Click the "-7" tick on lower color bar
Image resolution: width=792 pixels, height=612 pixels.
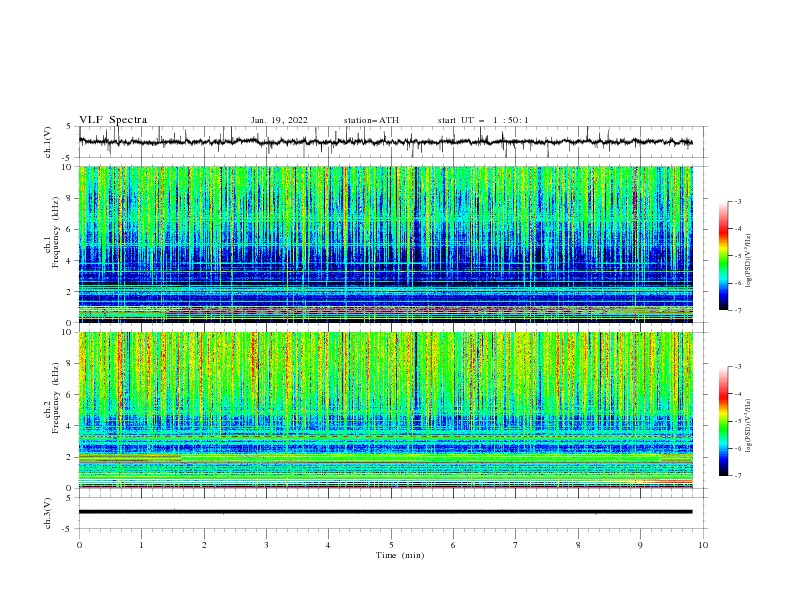coord(737,476)
